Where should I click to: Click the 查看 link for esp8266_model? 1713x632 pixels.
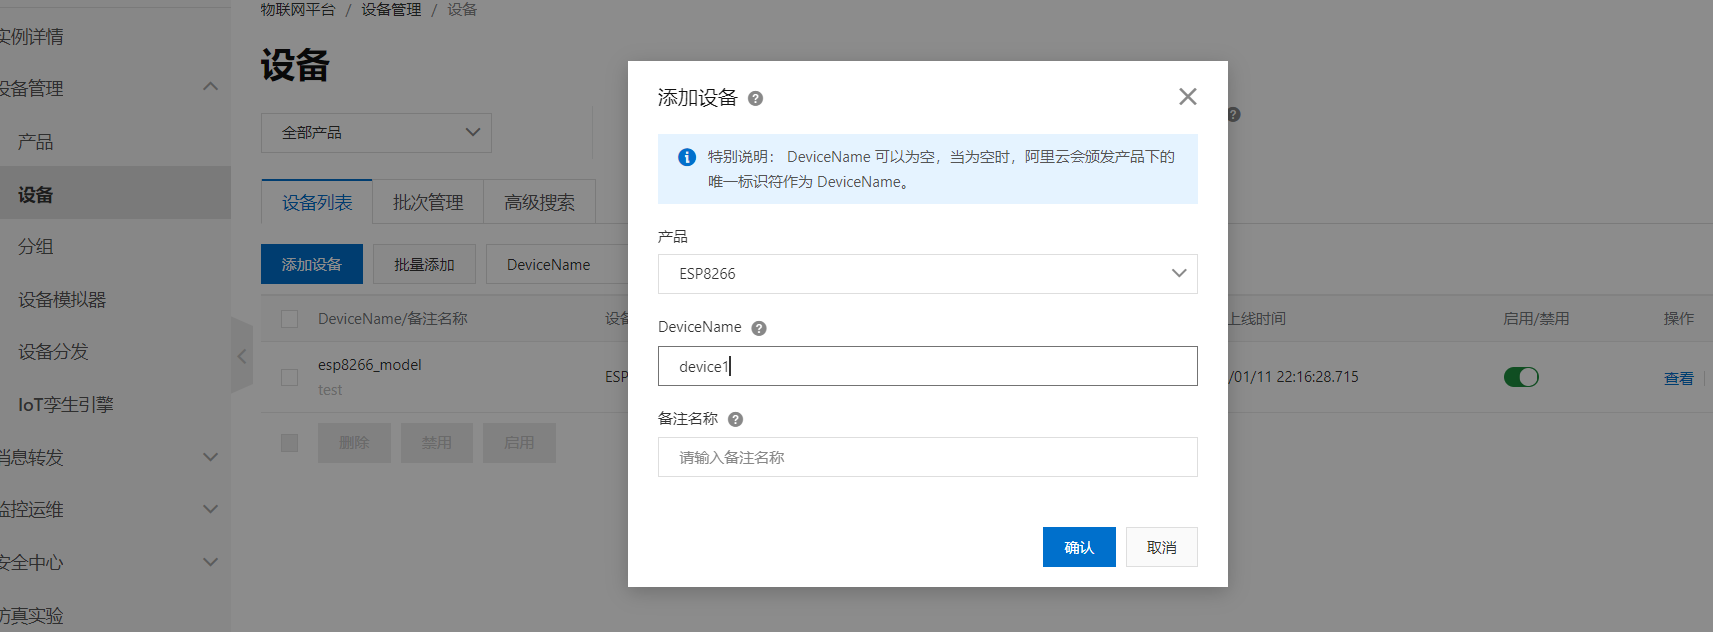point(1678,378)
